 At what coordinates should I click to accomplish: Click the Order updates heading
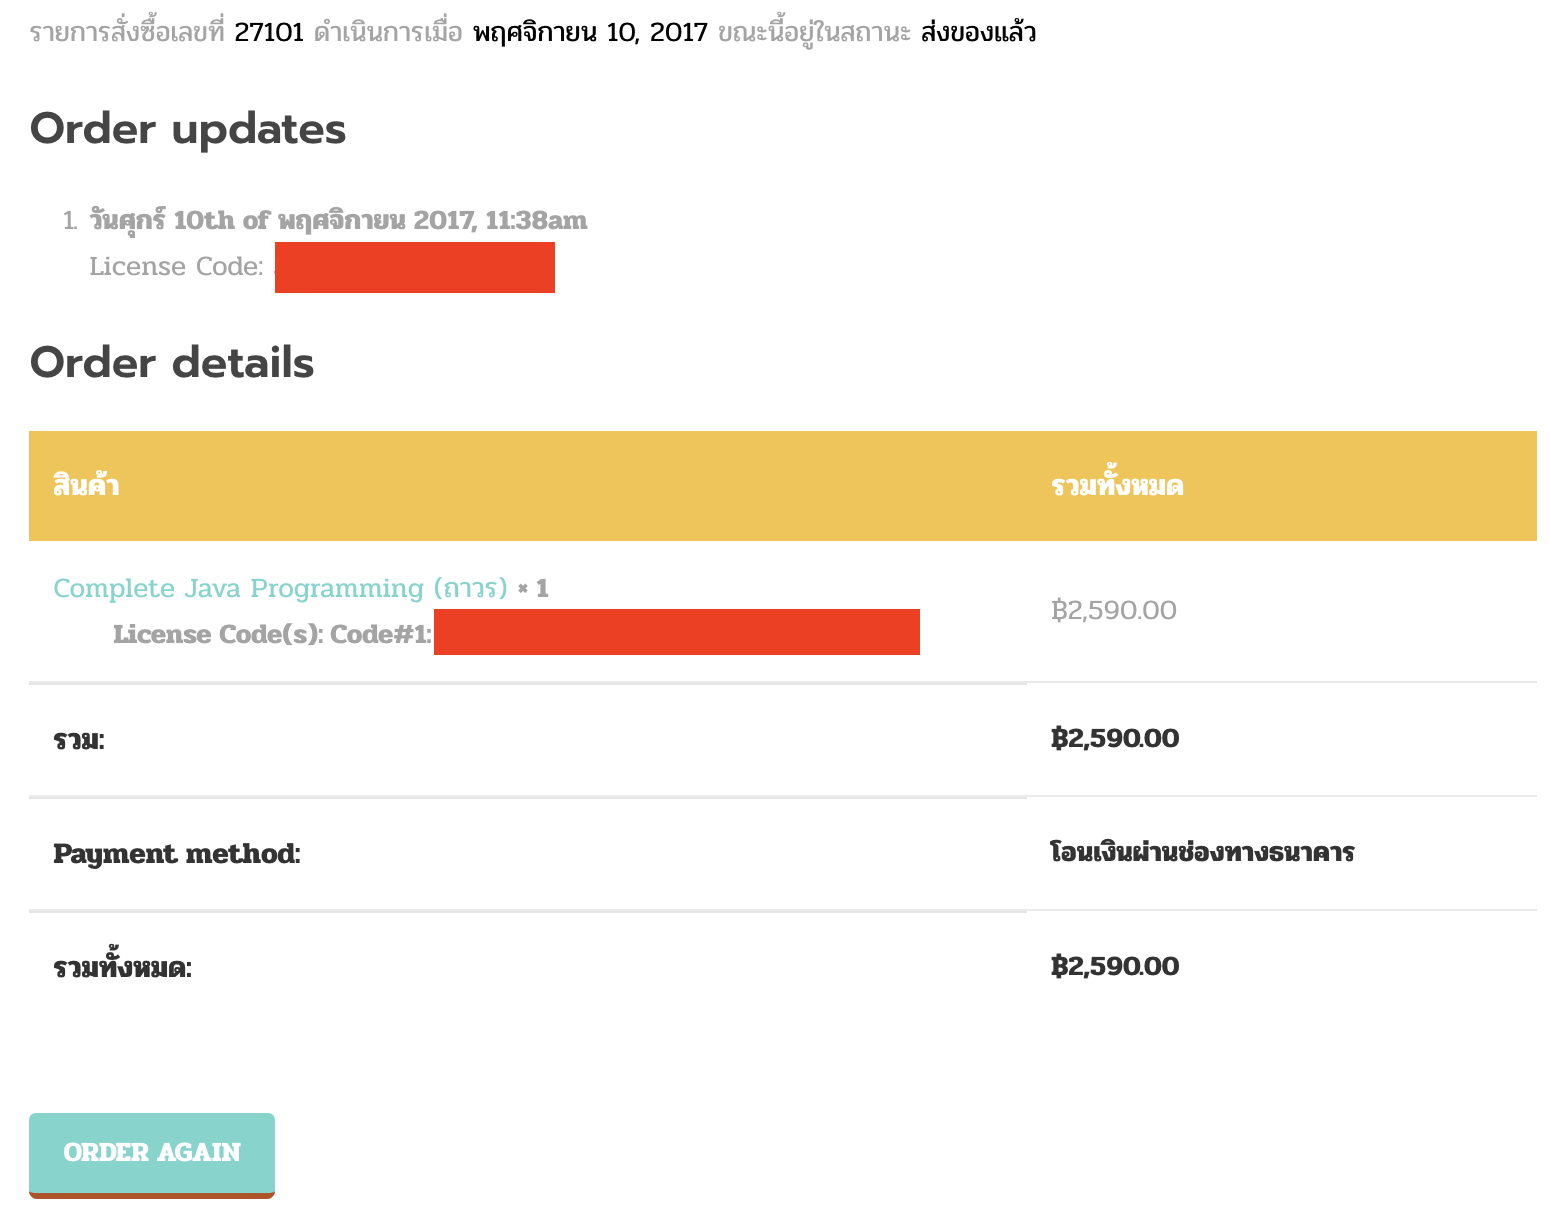pyautogui.click(x=188, y=129)
